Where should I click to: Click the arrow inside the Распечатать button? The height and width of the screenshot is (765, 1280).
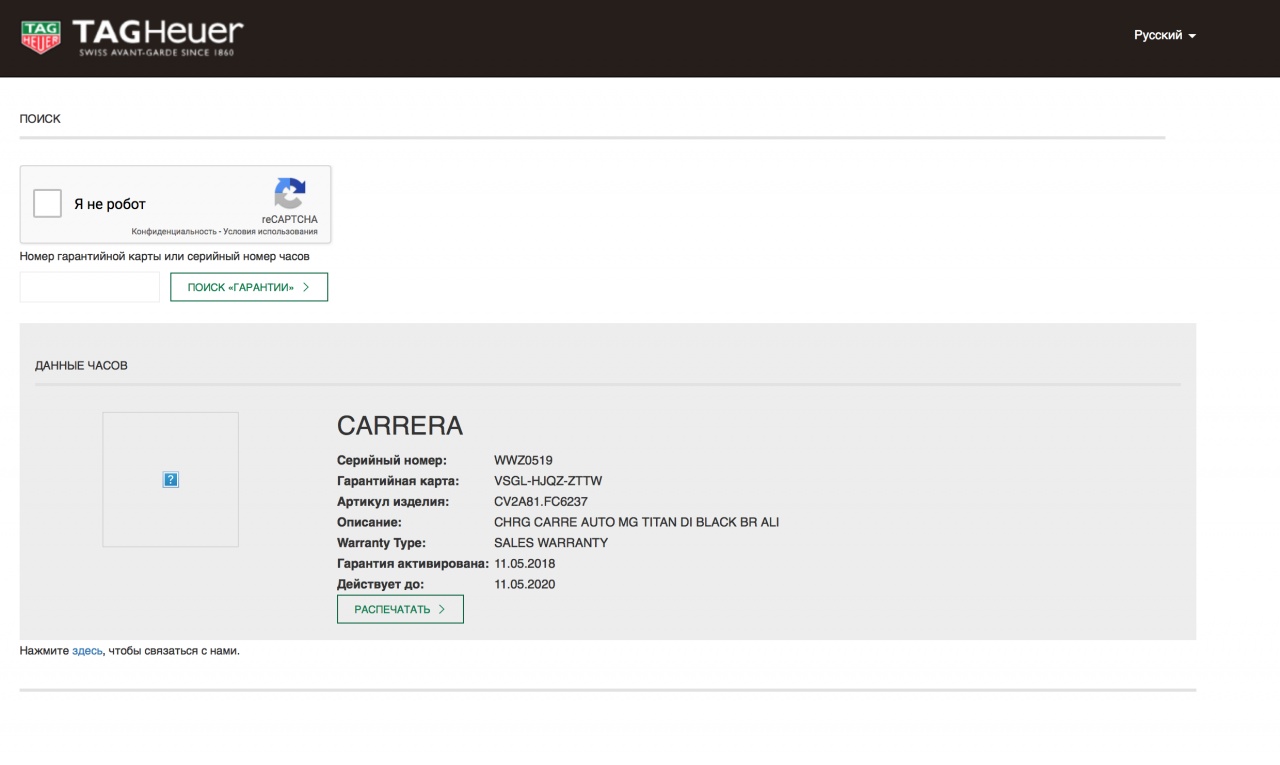[442, 609]
